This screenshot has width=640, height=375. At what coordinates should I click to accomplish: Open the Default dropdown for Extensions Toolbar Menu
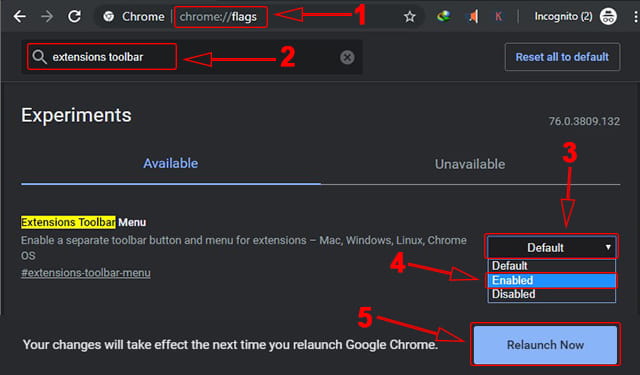551,247
